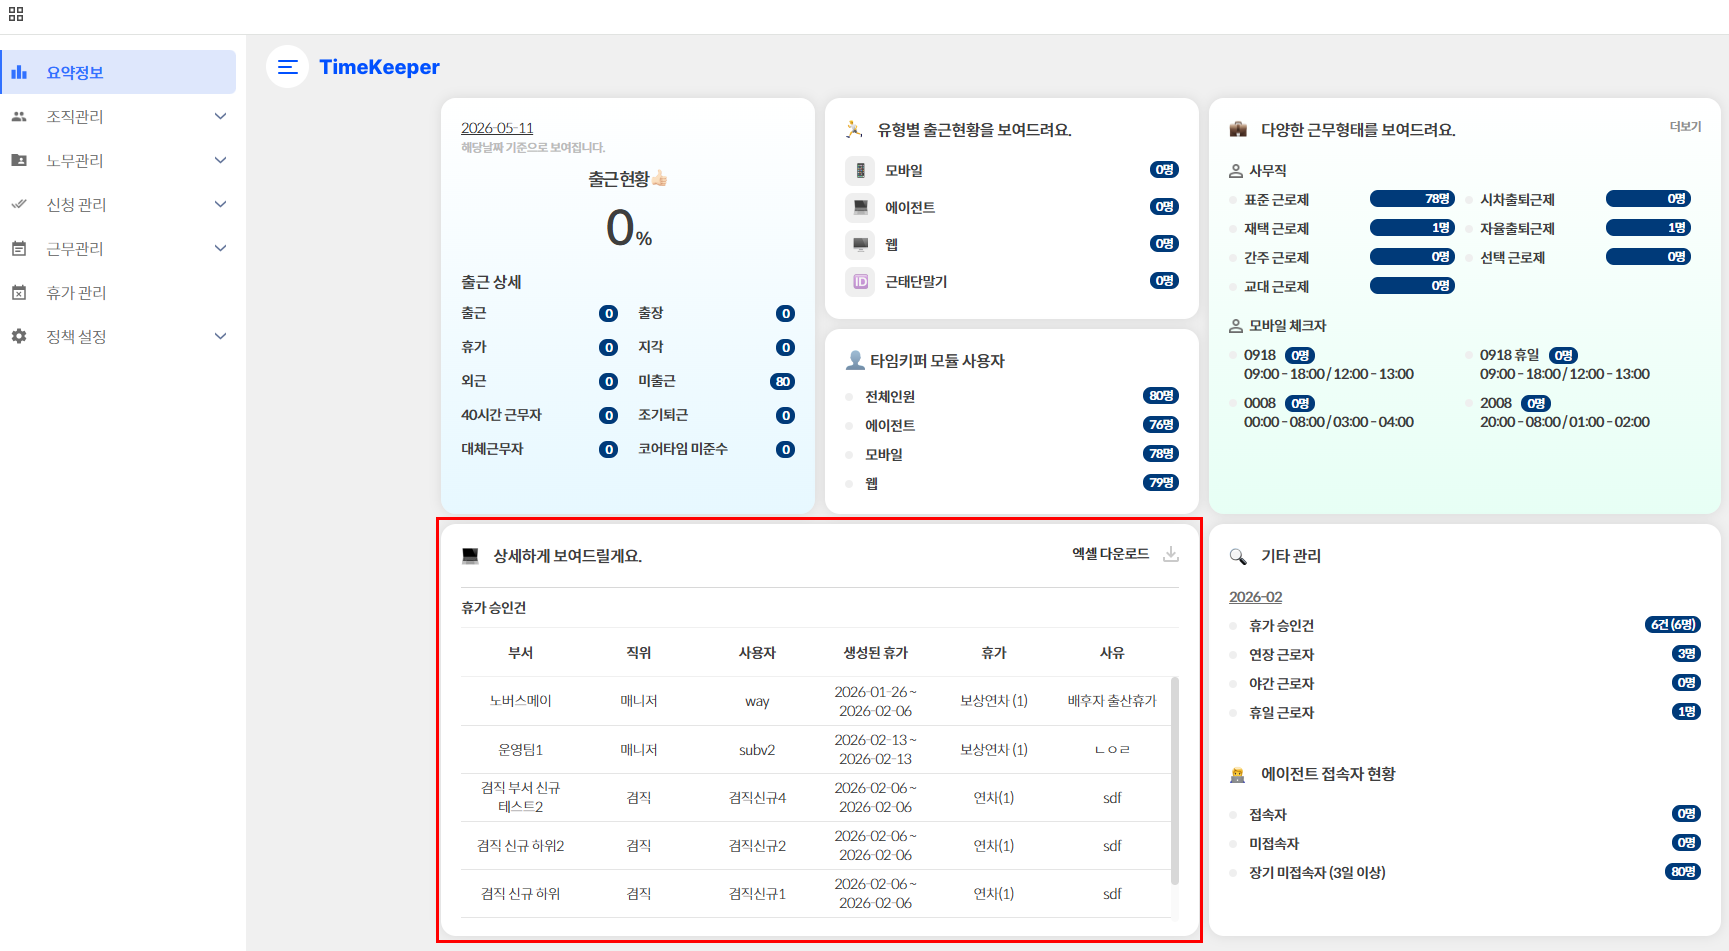Expand the 조직관리 menu chevron
This screenshot has height=951, width=1729.
click(221, 116)
